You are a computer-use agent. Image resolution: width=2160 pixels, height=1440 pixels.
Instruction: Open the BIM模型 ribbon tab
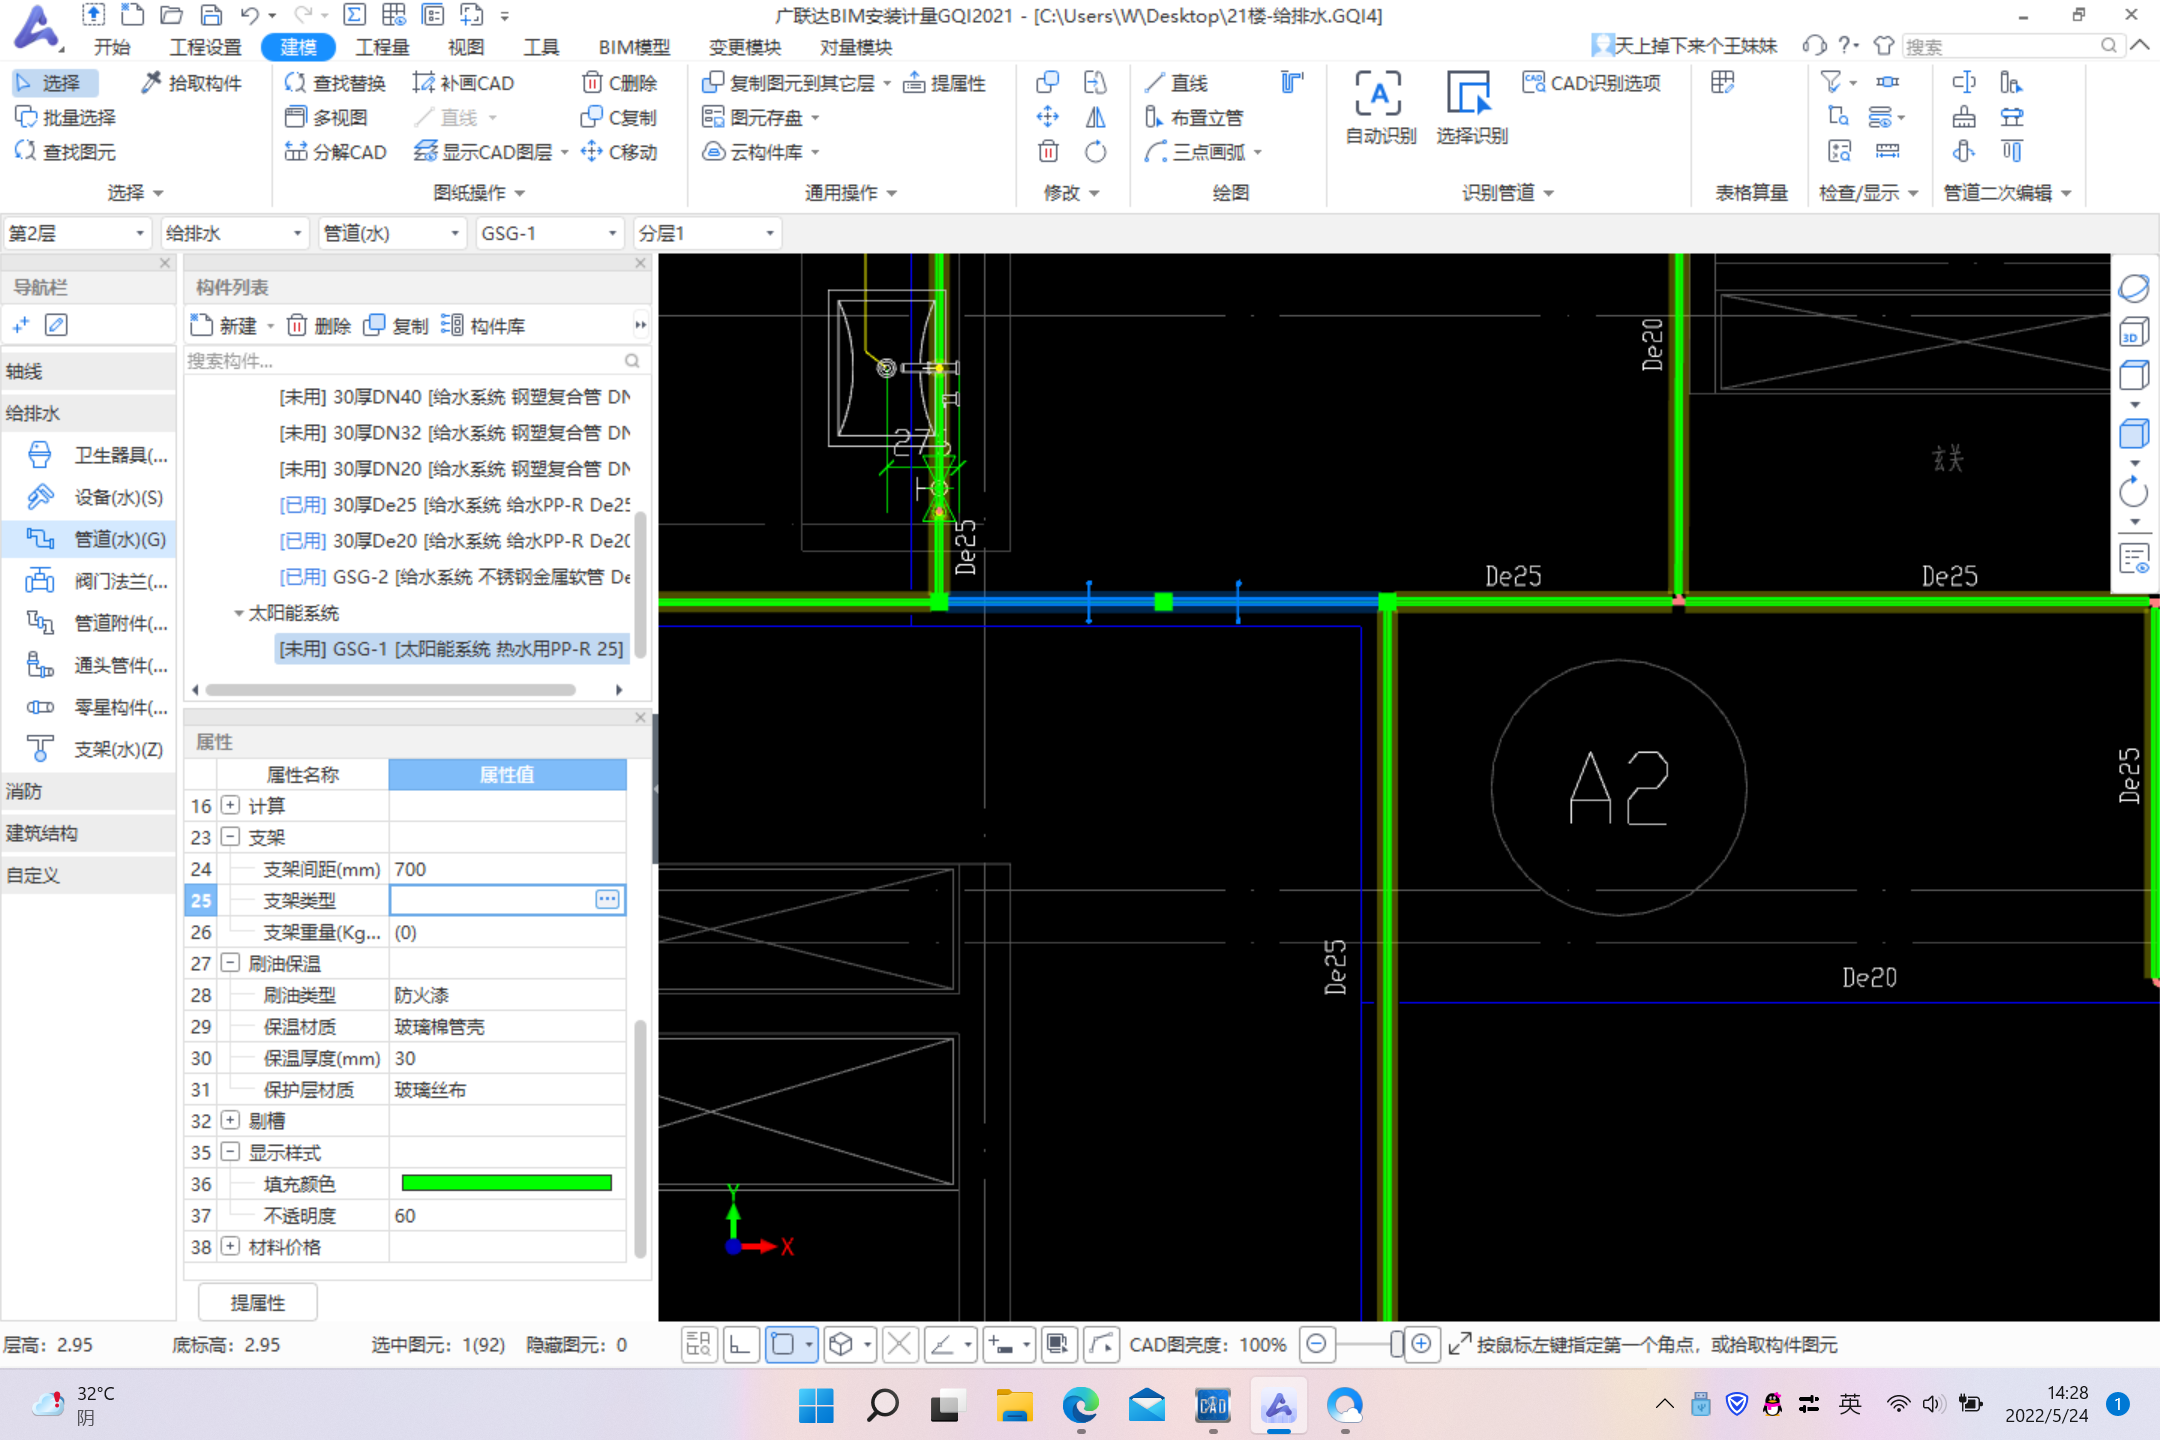coord(634,47)
